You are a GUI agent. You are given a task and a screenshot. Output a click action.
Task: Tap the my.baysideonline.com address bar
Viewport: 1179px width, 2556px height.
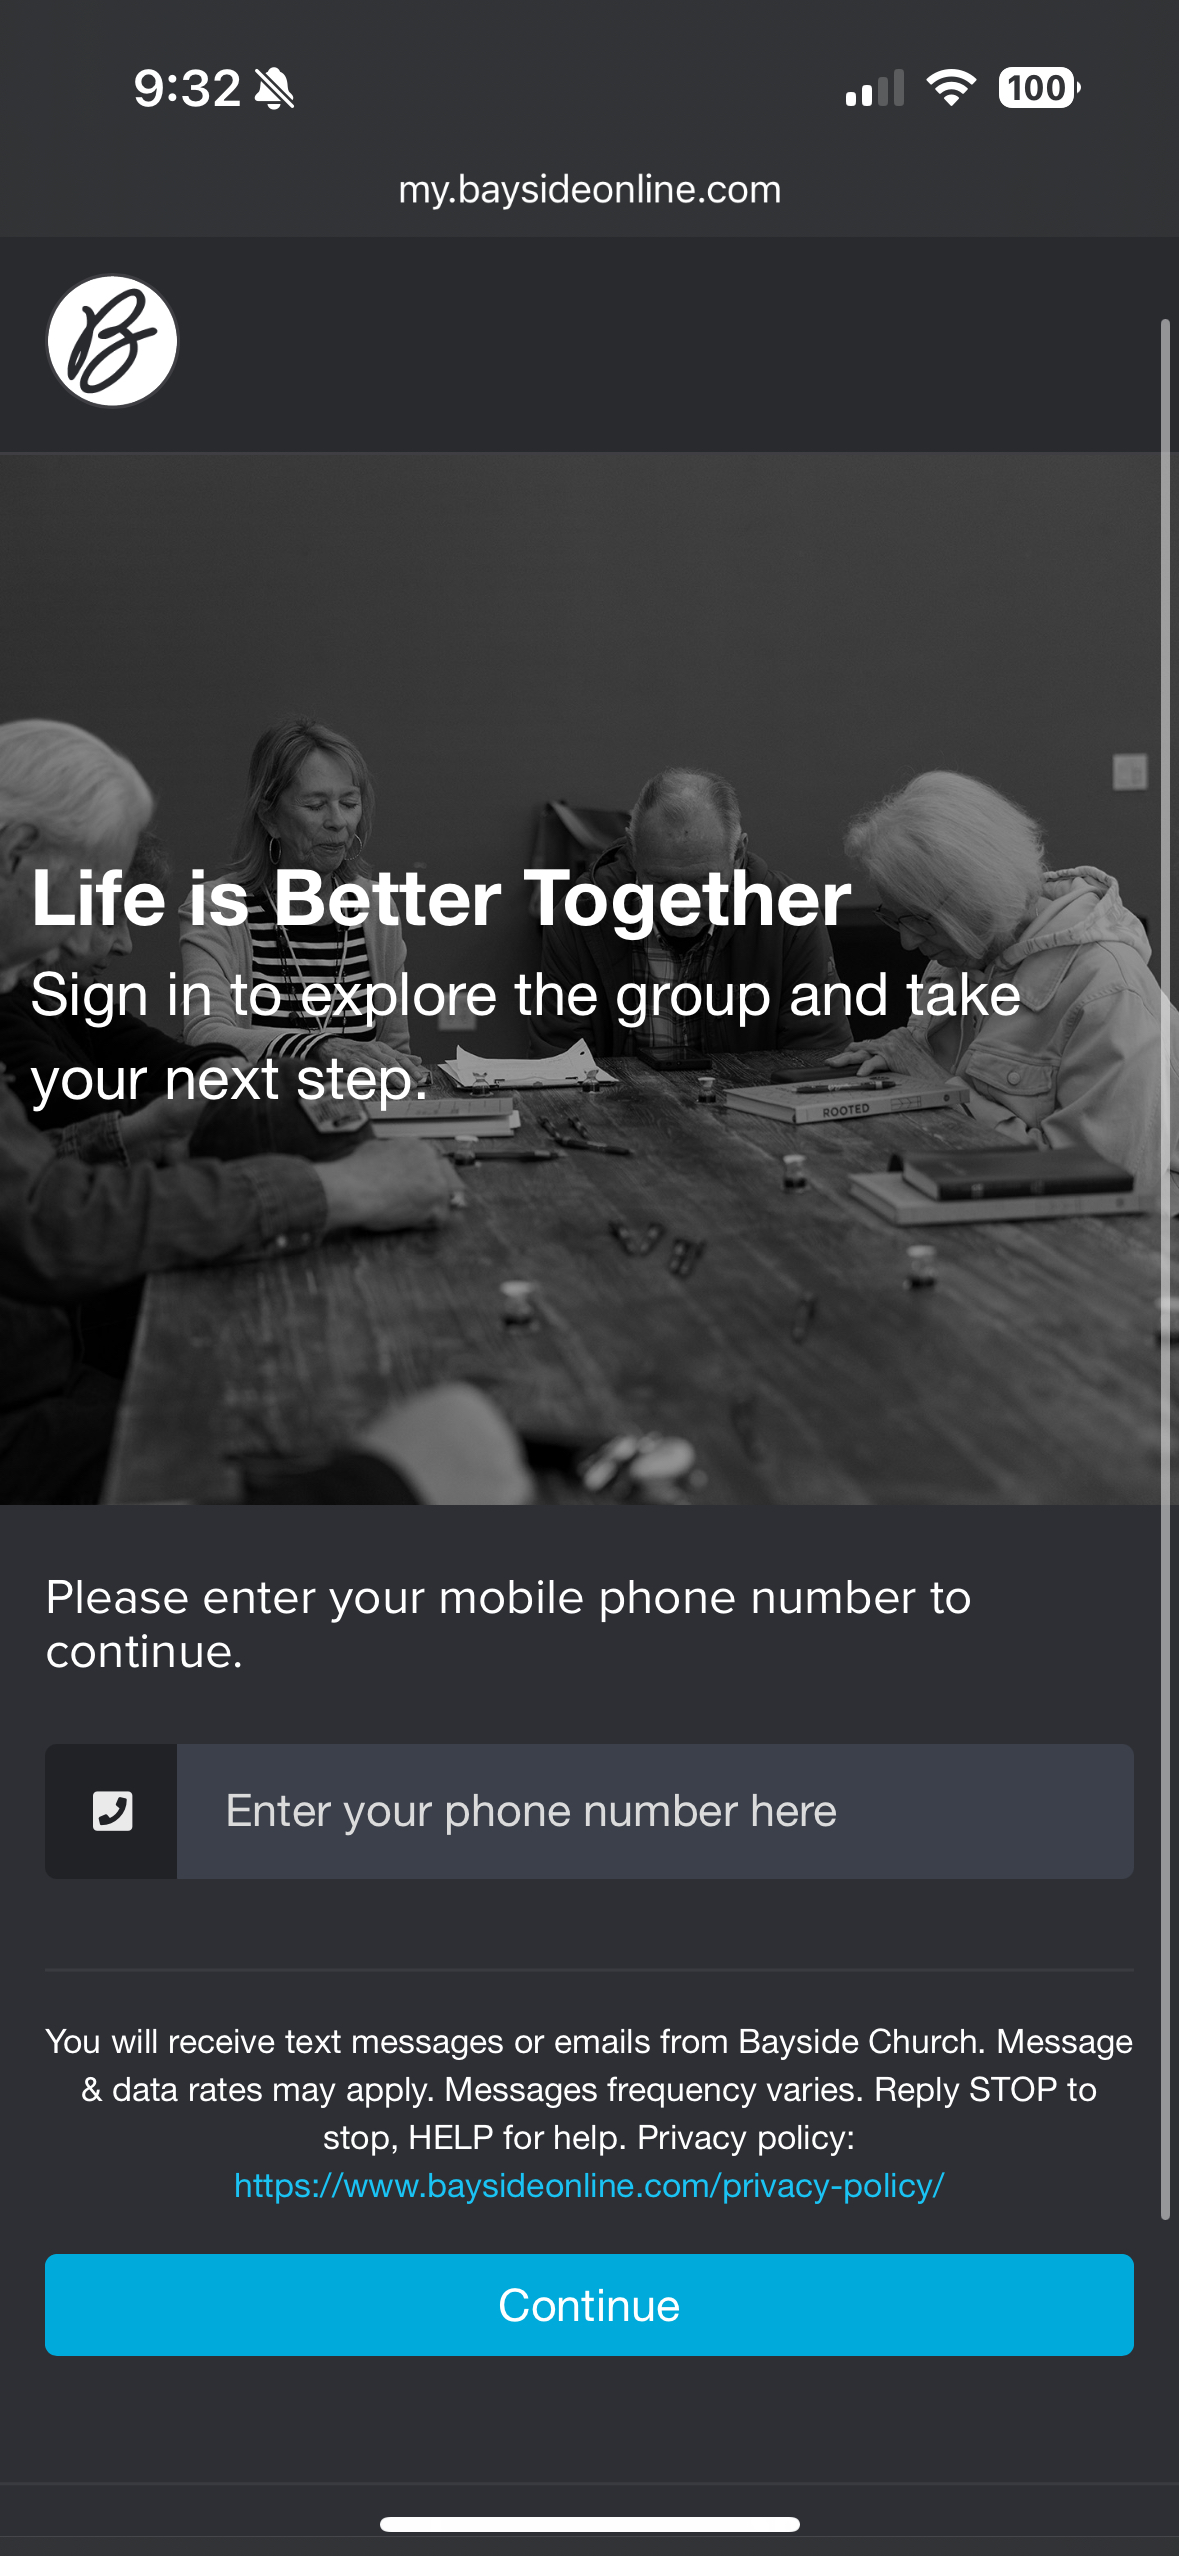coord(589,189)
